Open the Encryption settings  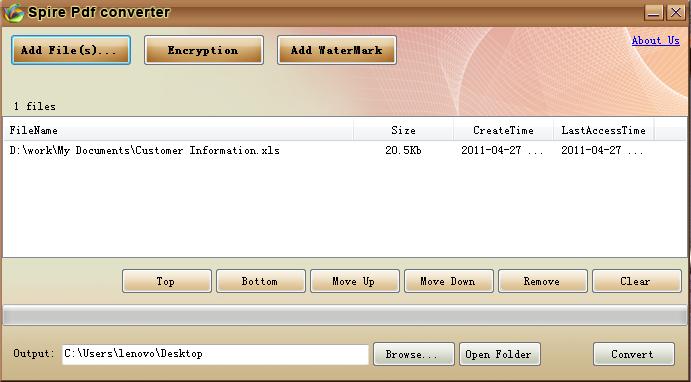pyautogui.click(x=204, y=50)
